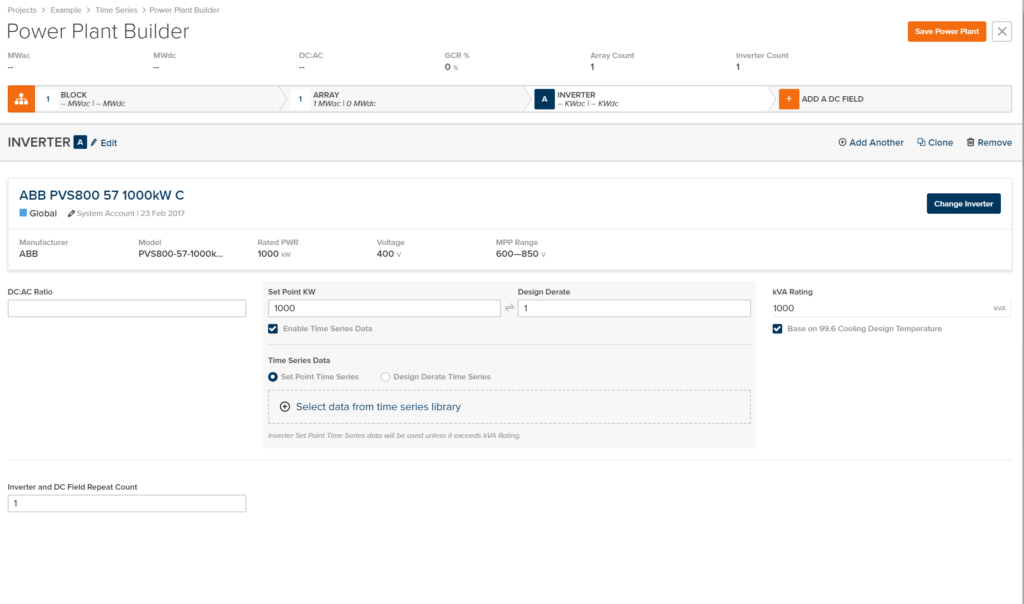Click the blue Global square marker
1024x604 pixels.
pos(23,213)
